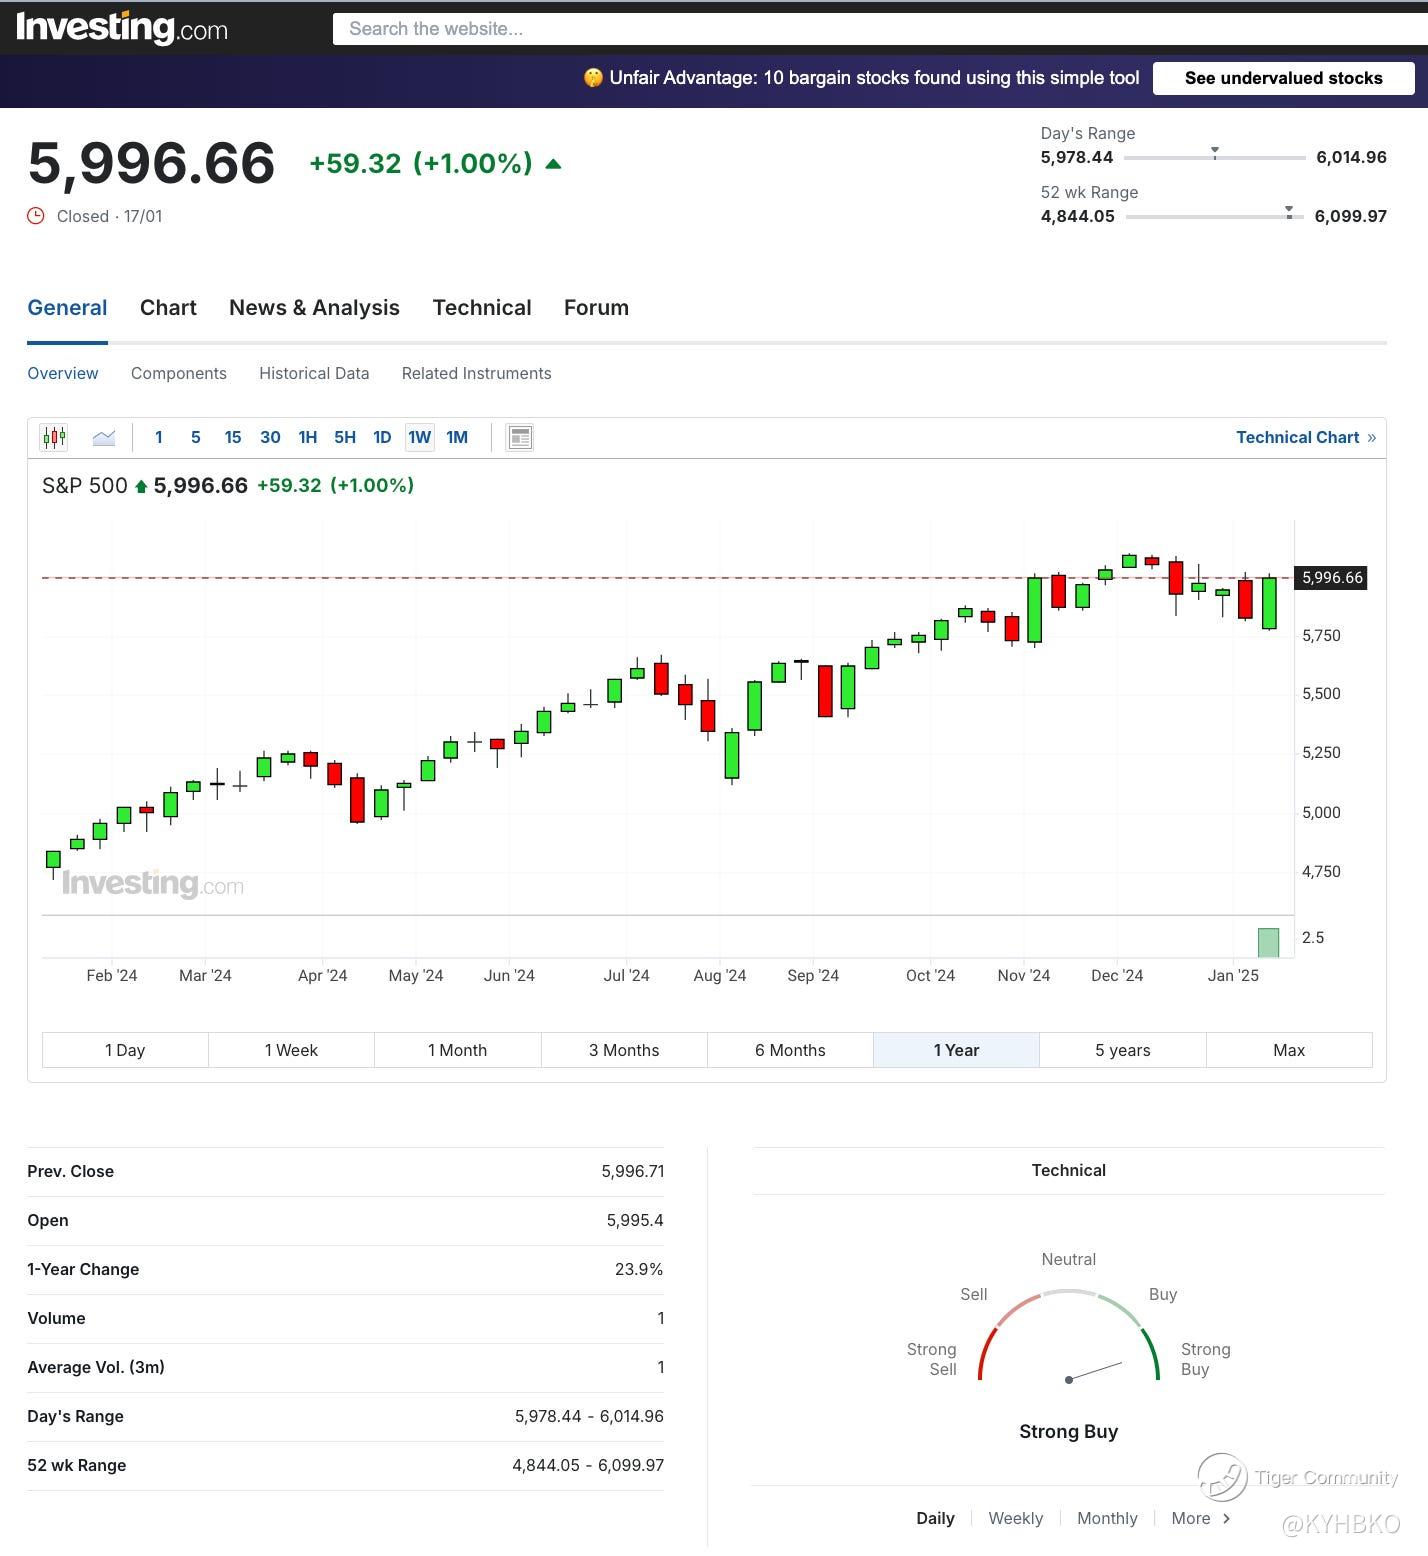Screen dimensions: 1428x1556
Task: Click the Open value 5,995.4
Action: 635,1220
